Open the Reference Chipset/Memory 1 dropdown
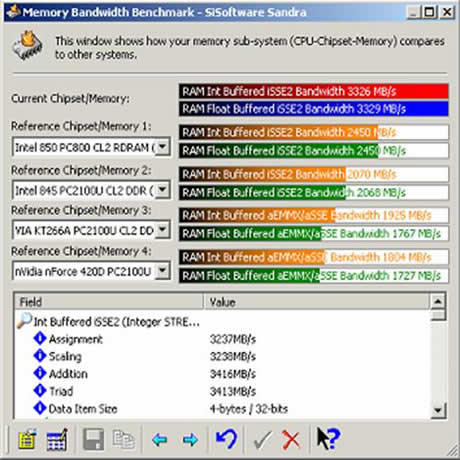Image resolution: width=460 pixels, height=460 pixels. (x=163, y=147)
